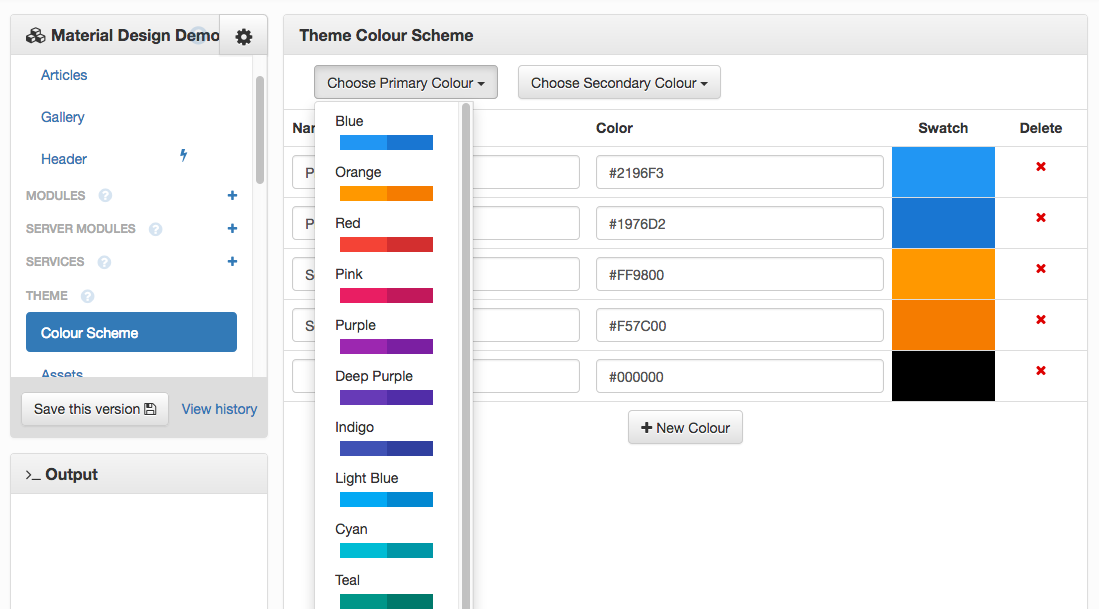Screen dimensions: 1099x609
Task: Click the plus icon beside SERVICES
Action: [232, 262]
